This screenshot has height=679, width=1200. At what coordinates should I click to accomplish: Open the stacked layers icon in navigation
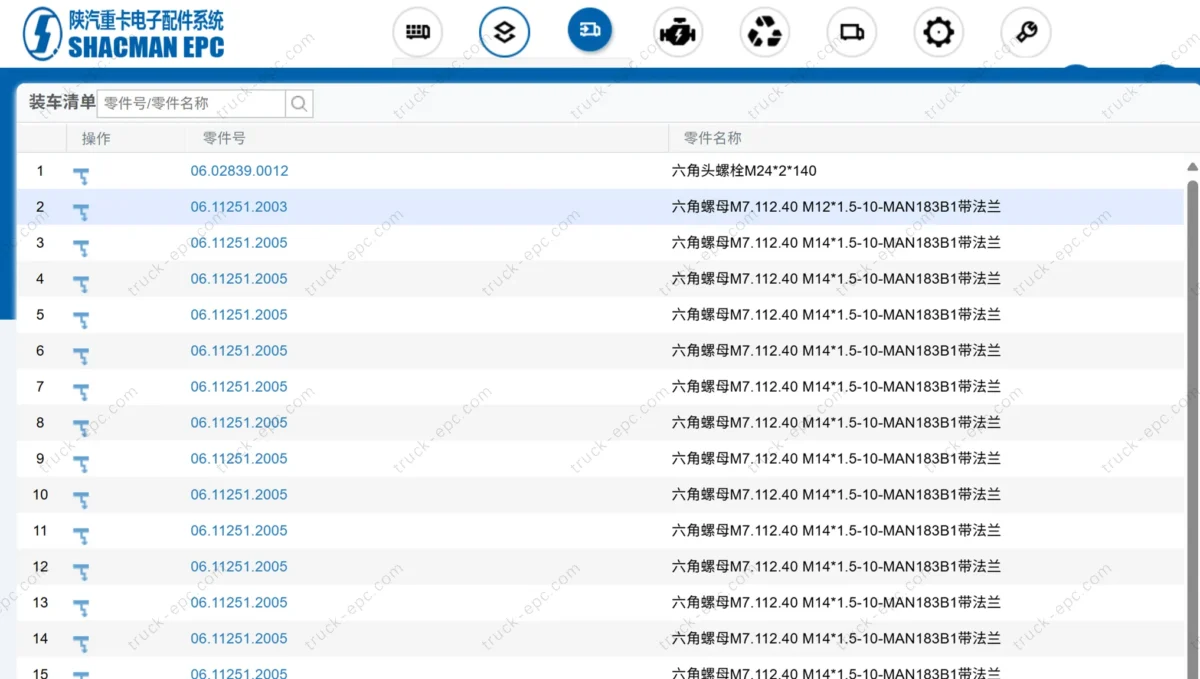pos(505,32)
